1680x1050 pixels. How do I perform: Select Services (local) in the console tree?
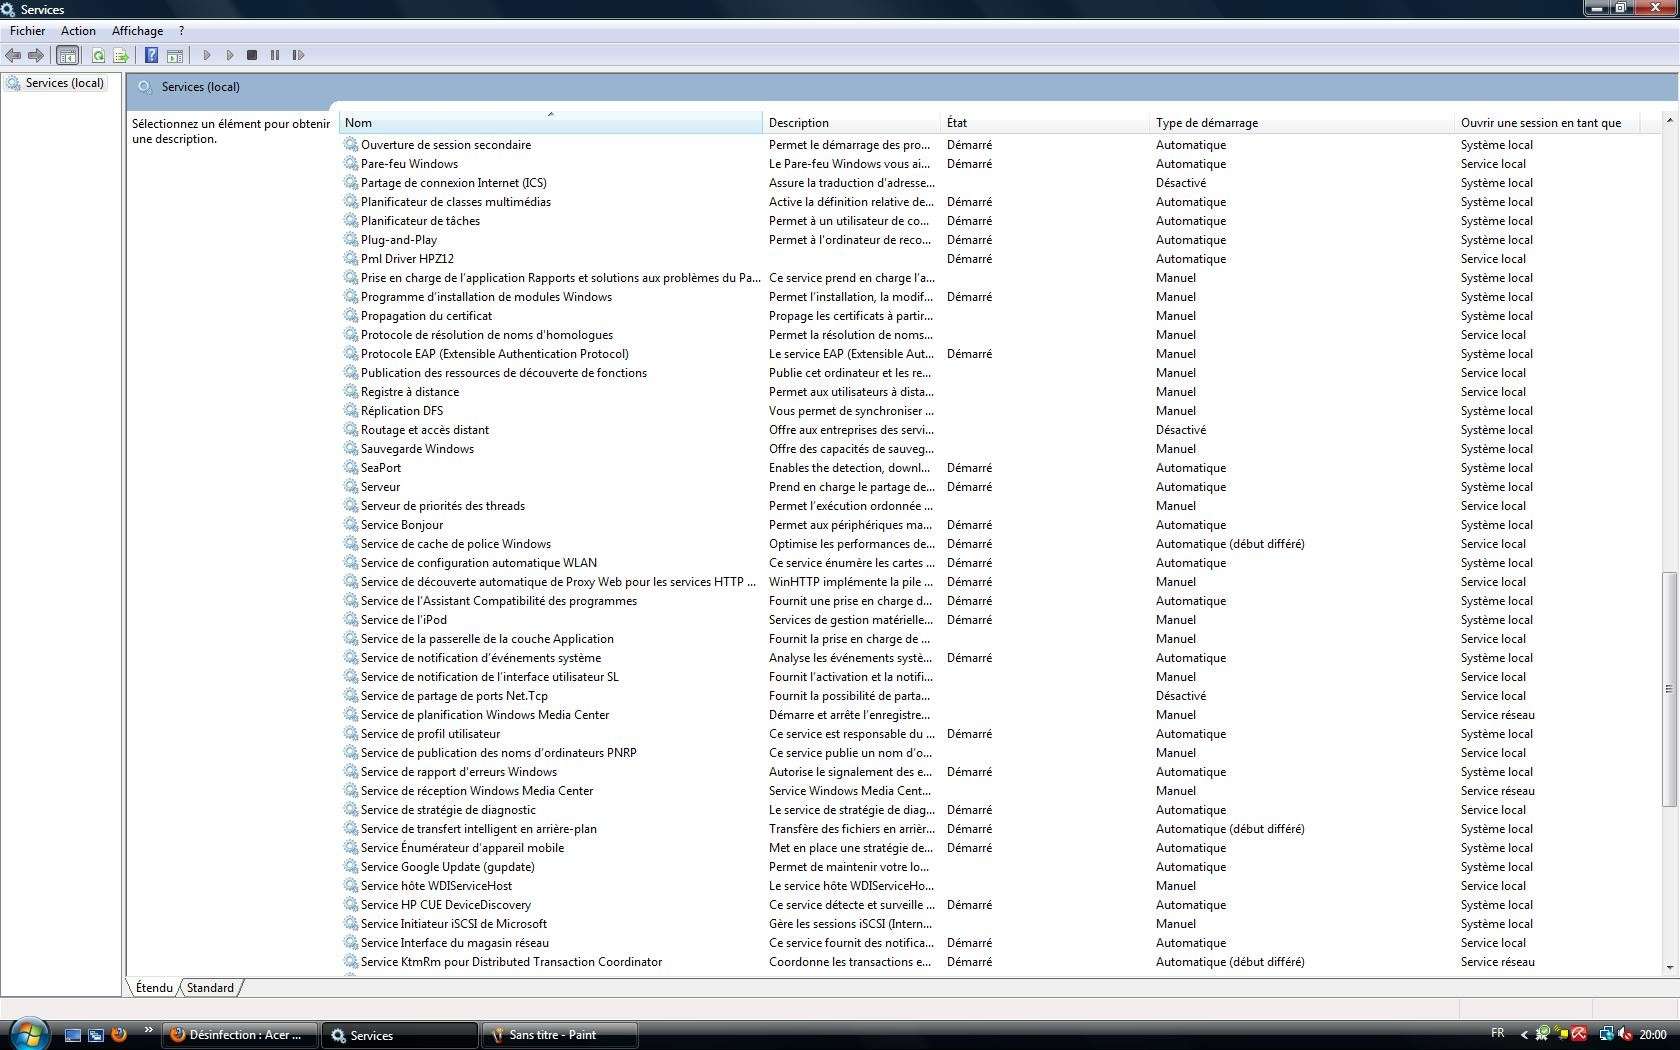tap(65, 83)
